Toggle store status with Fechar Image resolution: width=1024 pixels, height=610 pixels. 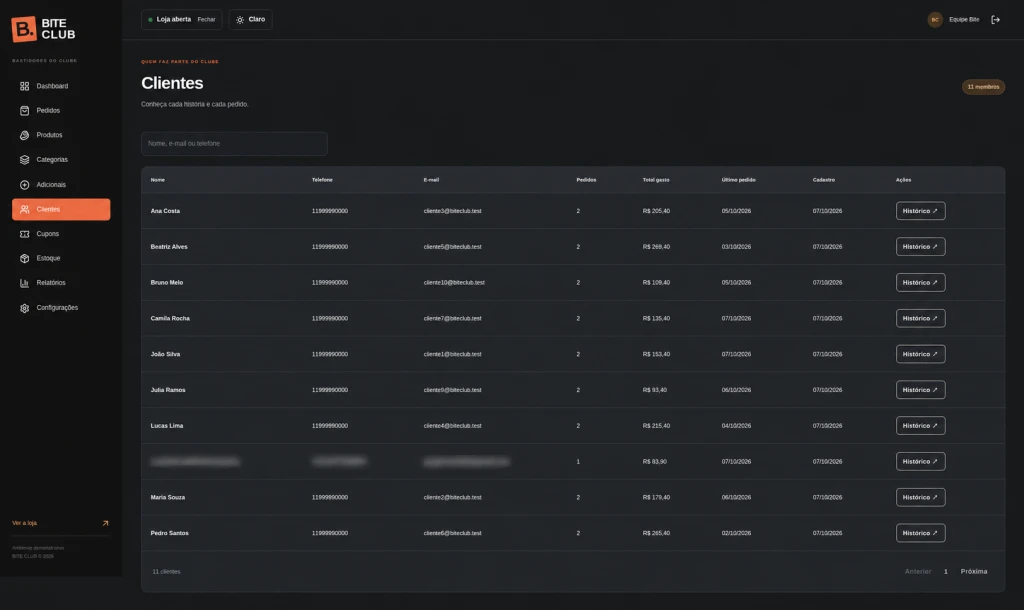click(206, 20)
